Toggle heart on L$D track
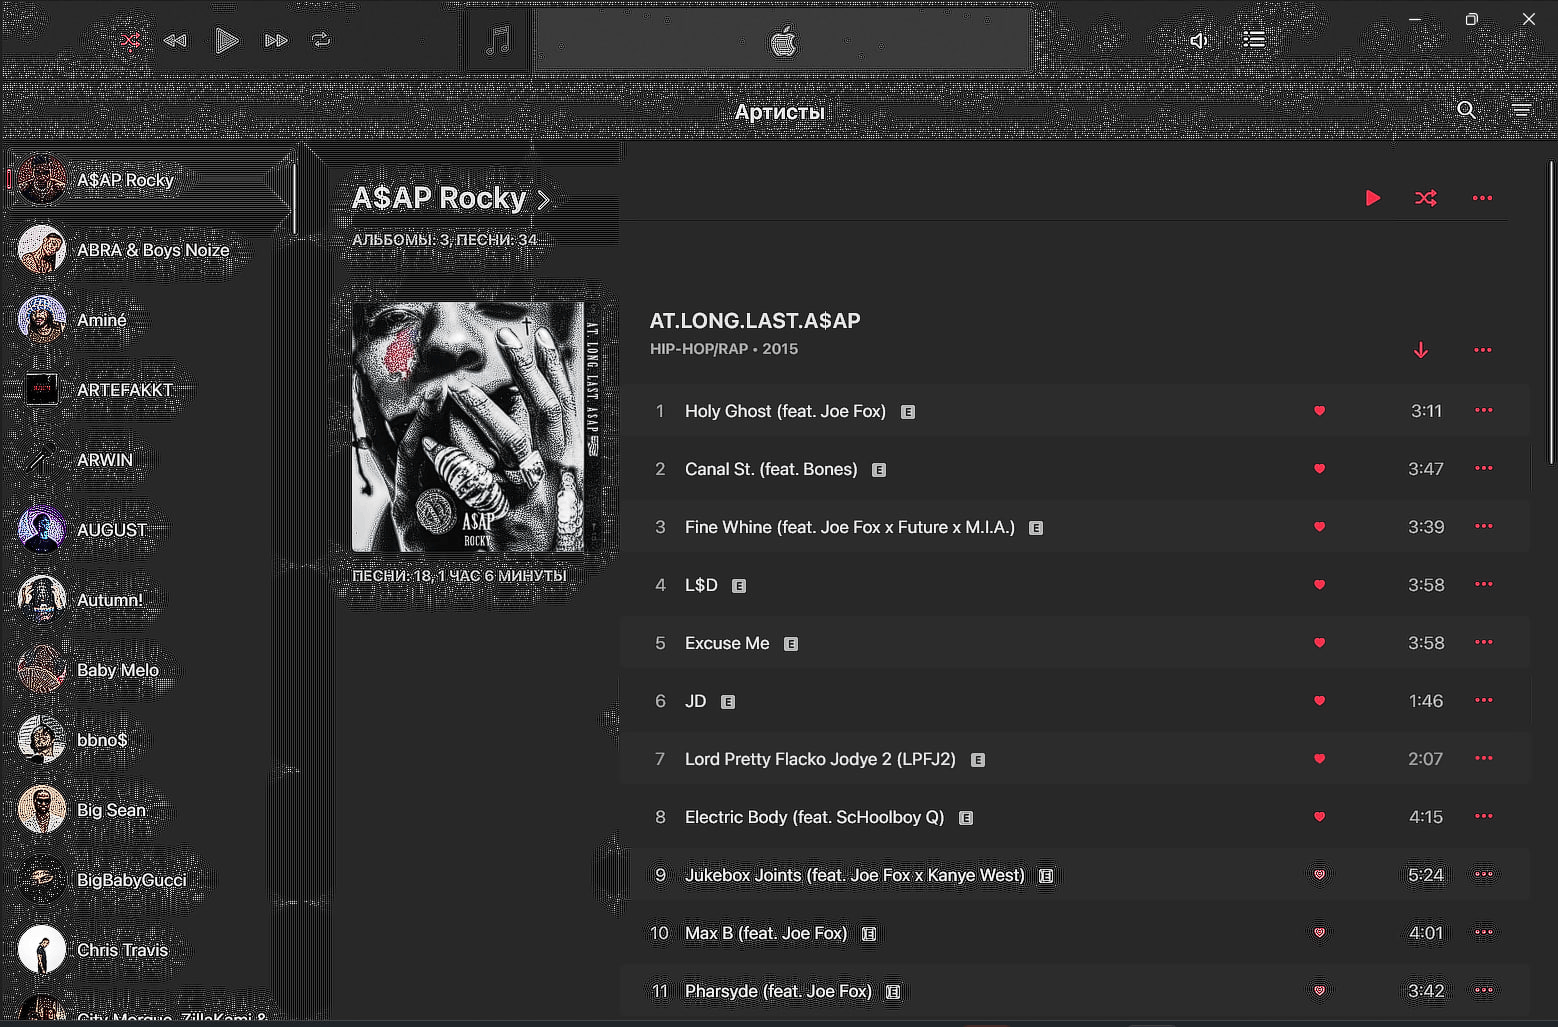Viewport: 1558px width, 1027px height. pos(1319,585)
